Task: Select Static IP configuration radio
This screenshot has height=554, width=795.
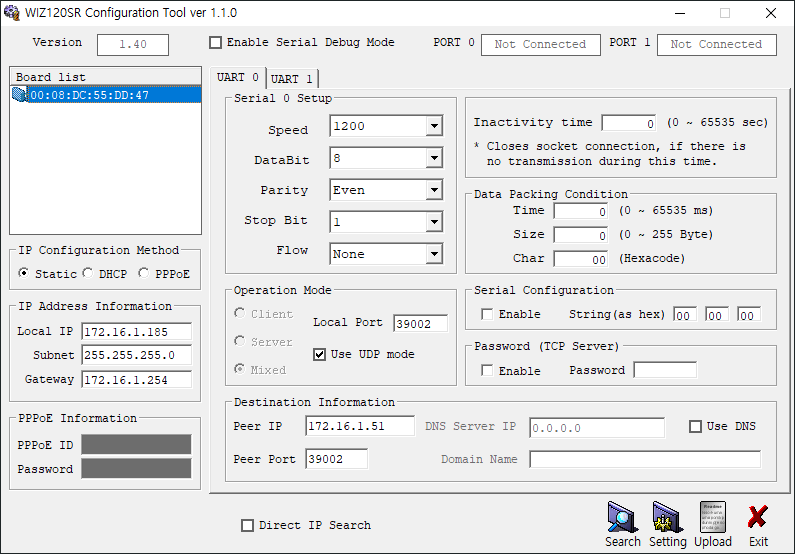Action: [23, 273]
